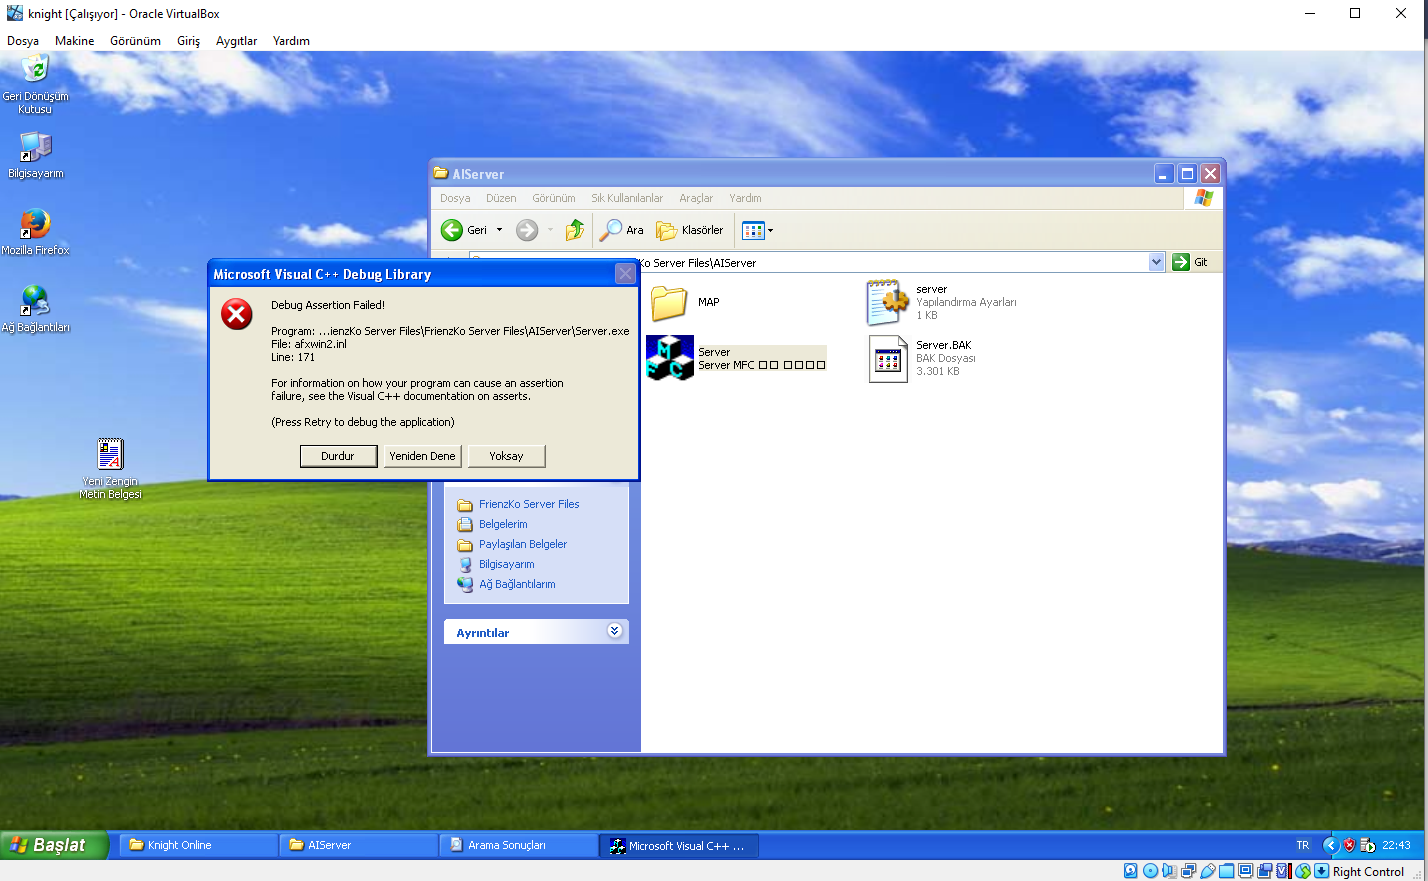Click the optical disc indicator in VirtualBox status bar
This screenshot has height=881, width=1428.
click(x=1150, y=871)
